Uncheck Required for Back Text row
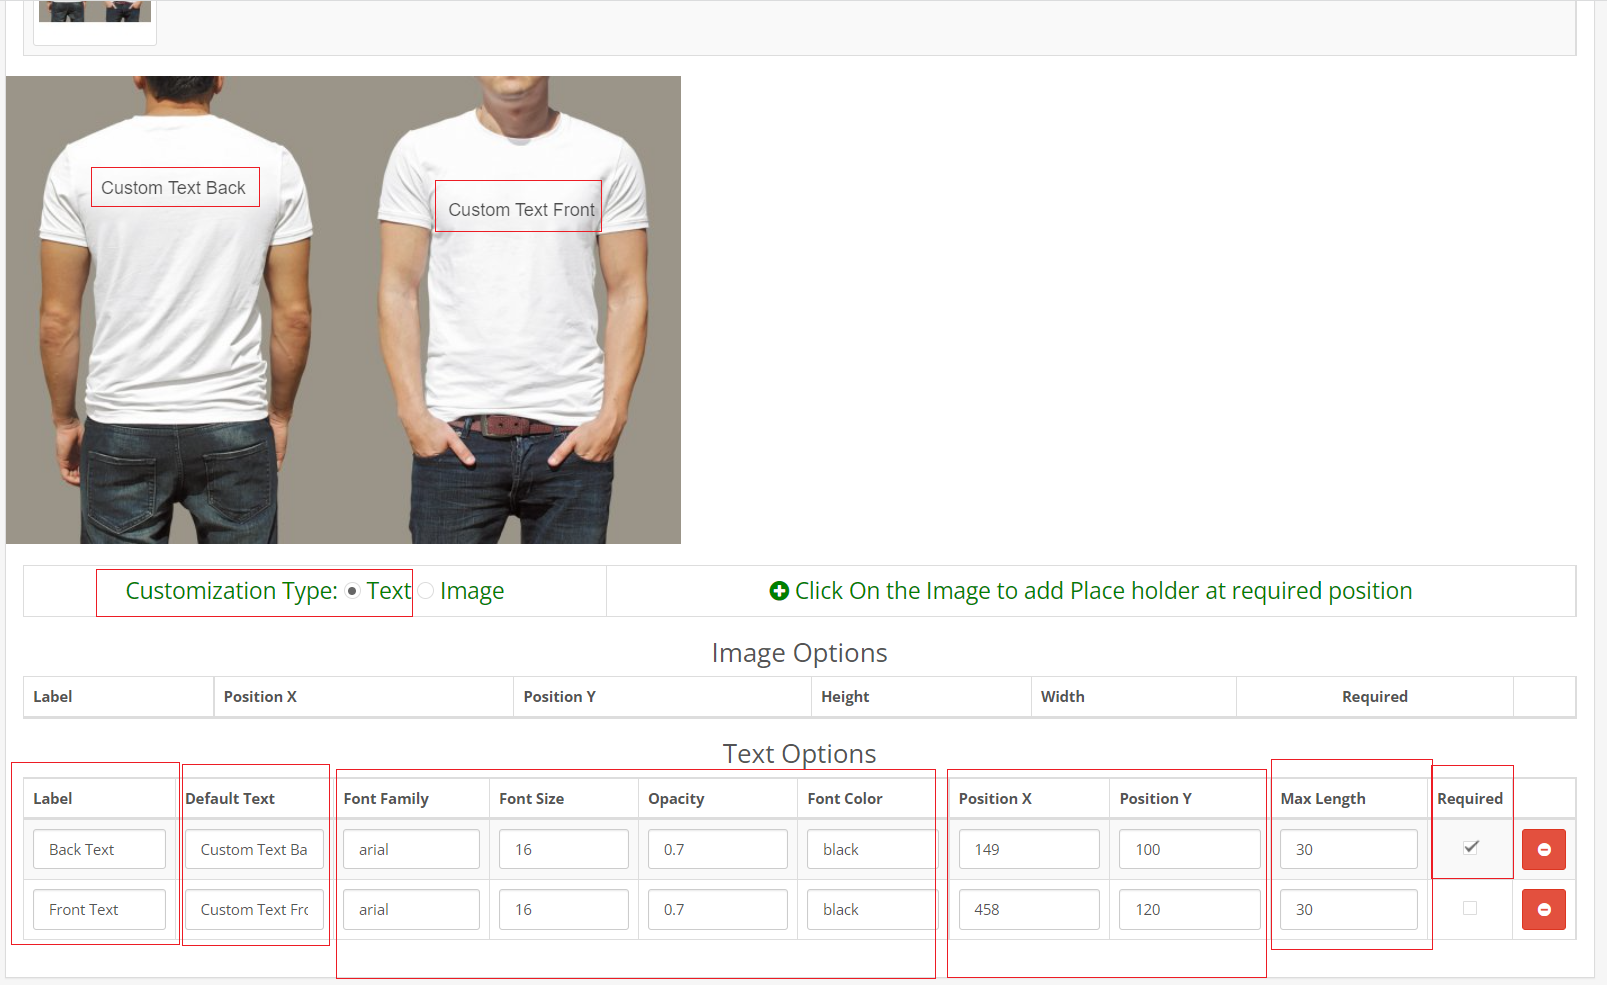 tap(1470, 847)
